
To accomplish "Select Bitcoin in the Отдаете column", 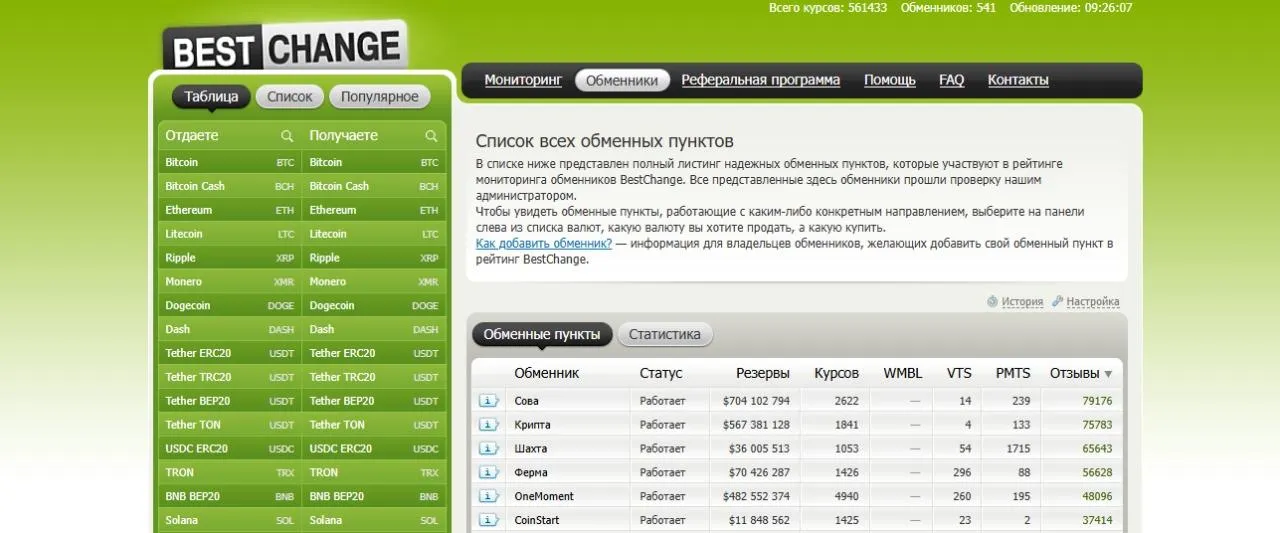I will (230, 162).
